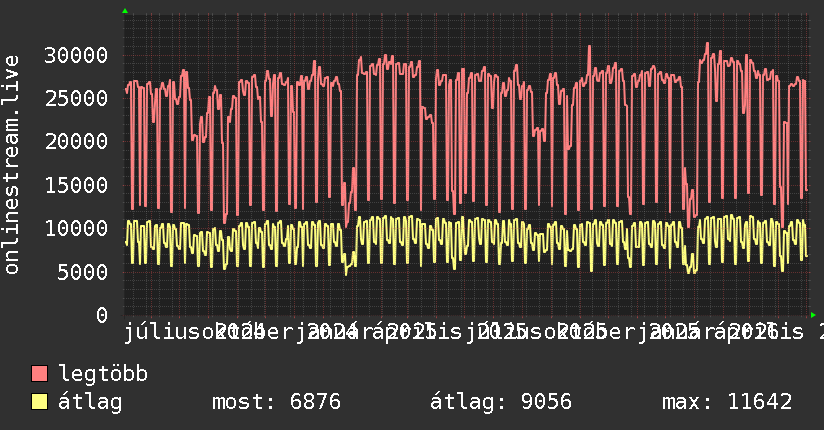Click the 'max: 11642' statistic

click(727, 402)
